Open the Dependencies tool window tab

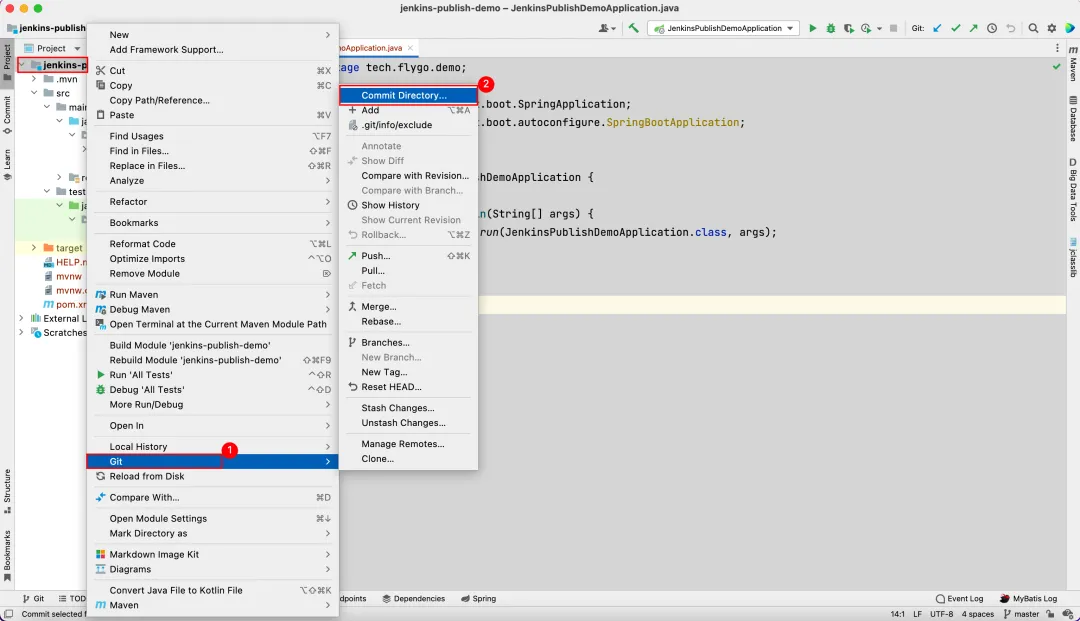coord(413,598)
